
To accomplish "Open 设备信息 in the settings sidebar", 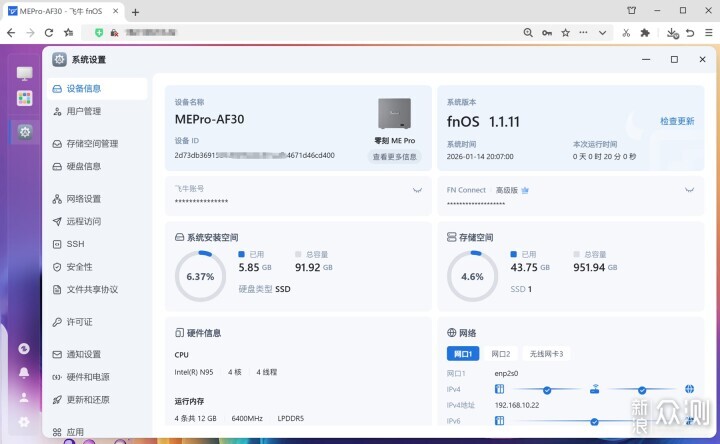I will pos(97,89).
